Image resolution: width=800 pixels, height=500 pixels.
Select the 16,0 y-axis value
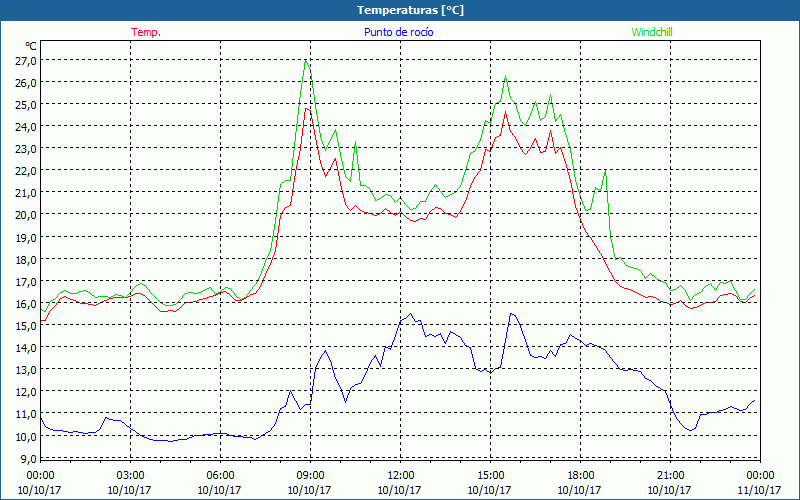click(26, 304)
